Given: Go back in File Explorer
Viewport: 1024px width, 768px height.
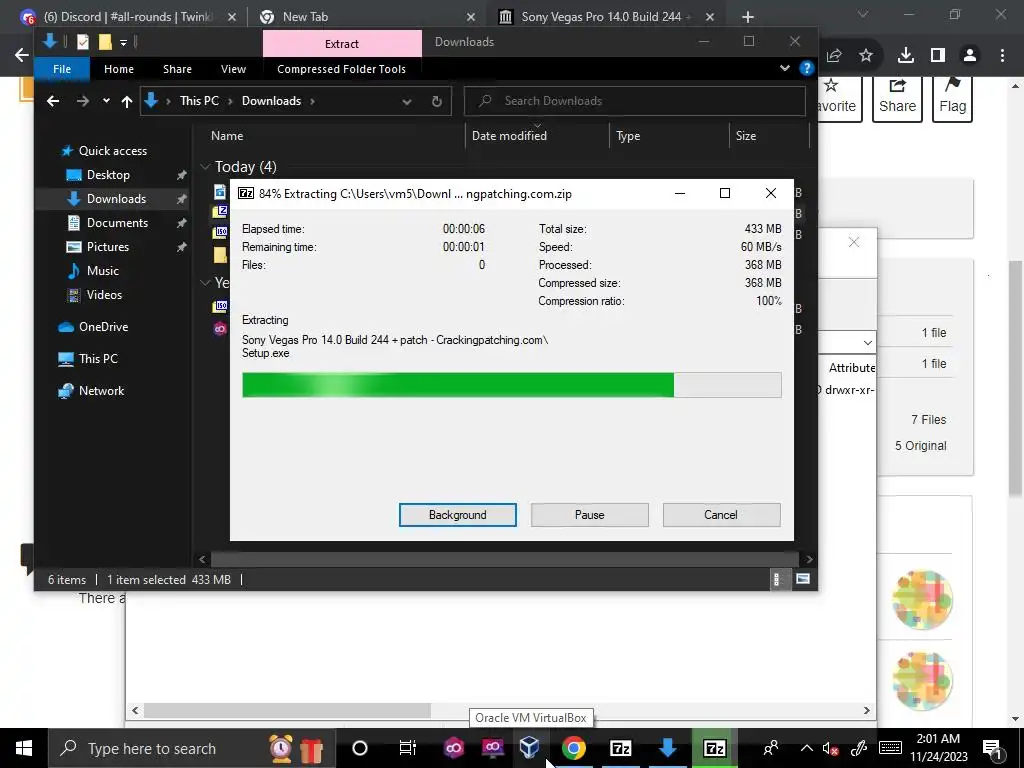Looking at the screenshot, I should (53, 101).
